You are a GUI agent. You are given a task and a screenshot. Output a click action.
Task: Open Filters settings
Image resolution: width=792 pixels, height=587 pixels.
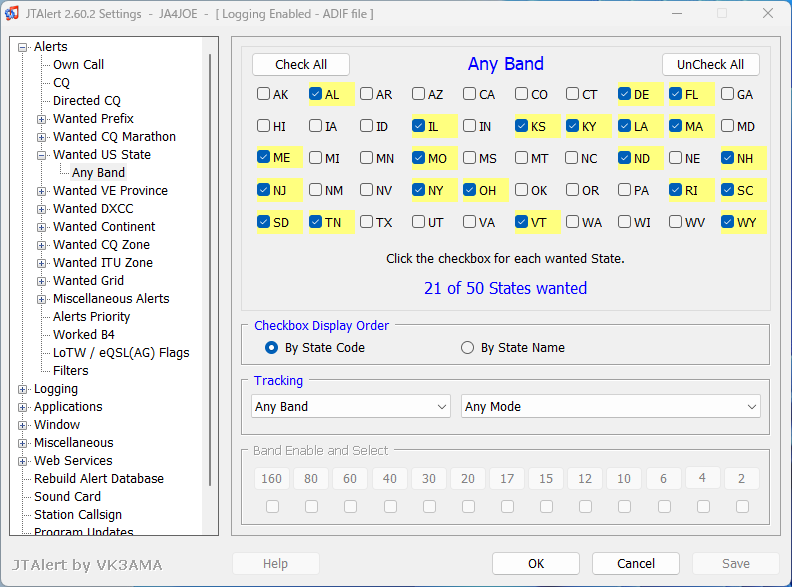point(71,371)
